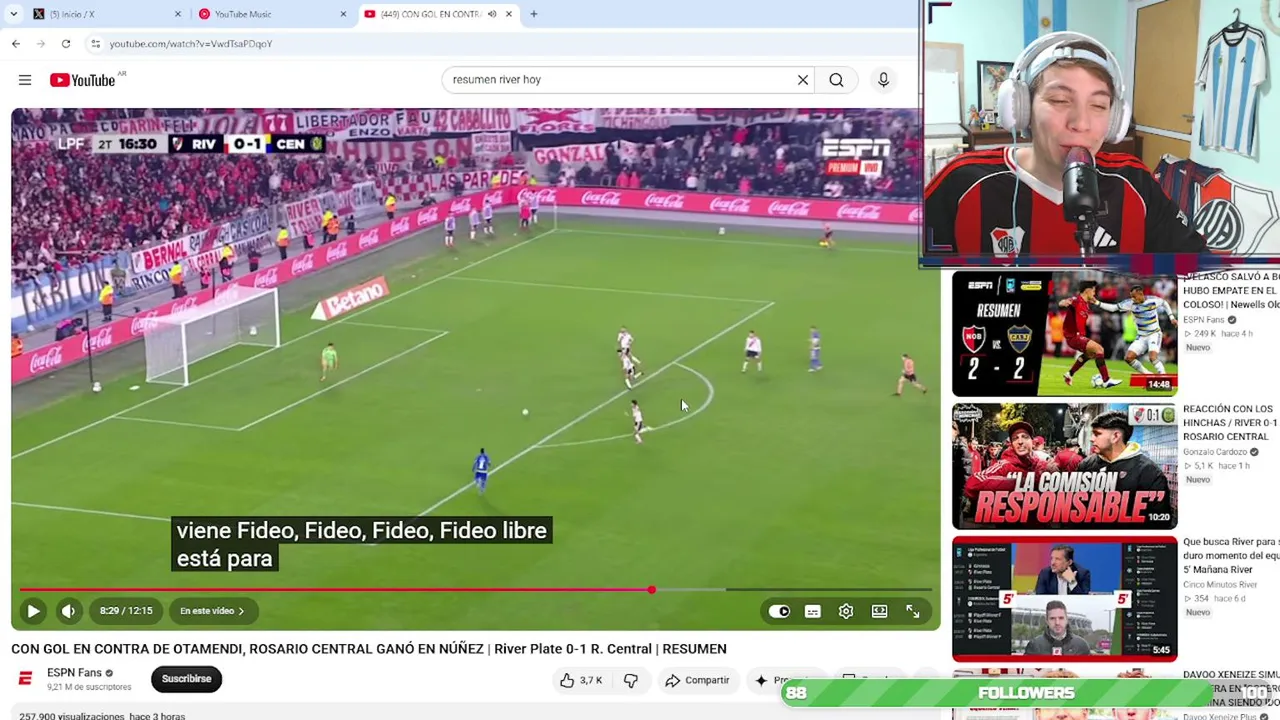Screen dimensions: 1280x720
Task: Close the current YouTube video tab
Action: click(x=509, y=14)
